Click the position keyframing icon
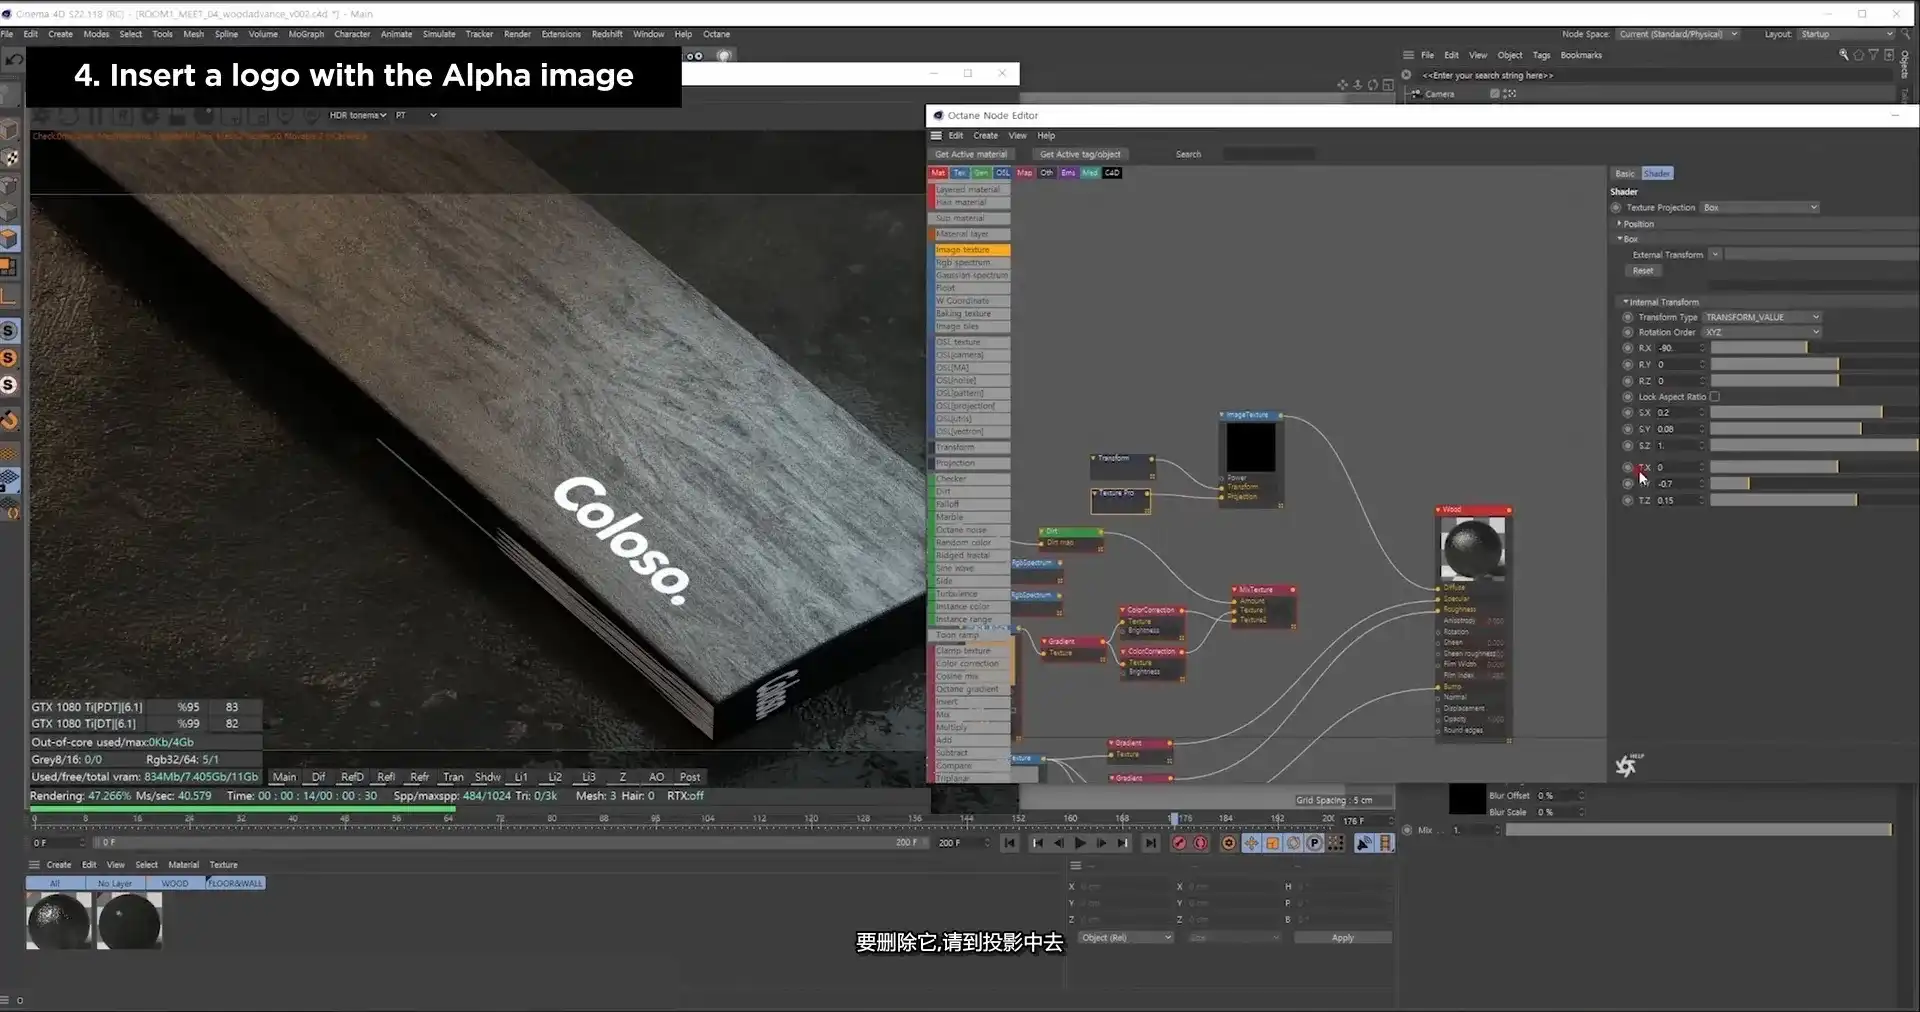Viewport: 1920px width, 1012px height. [1252, 843]
